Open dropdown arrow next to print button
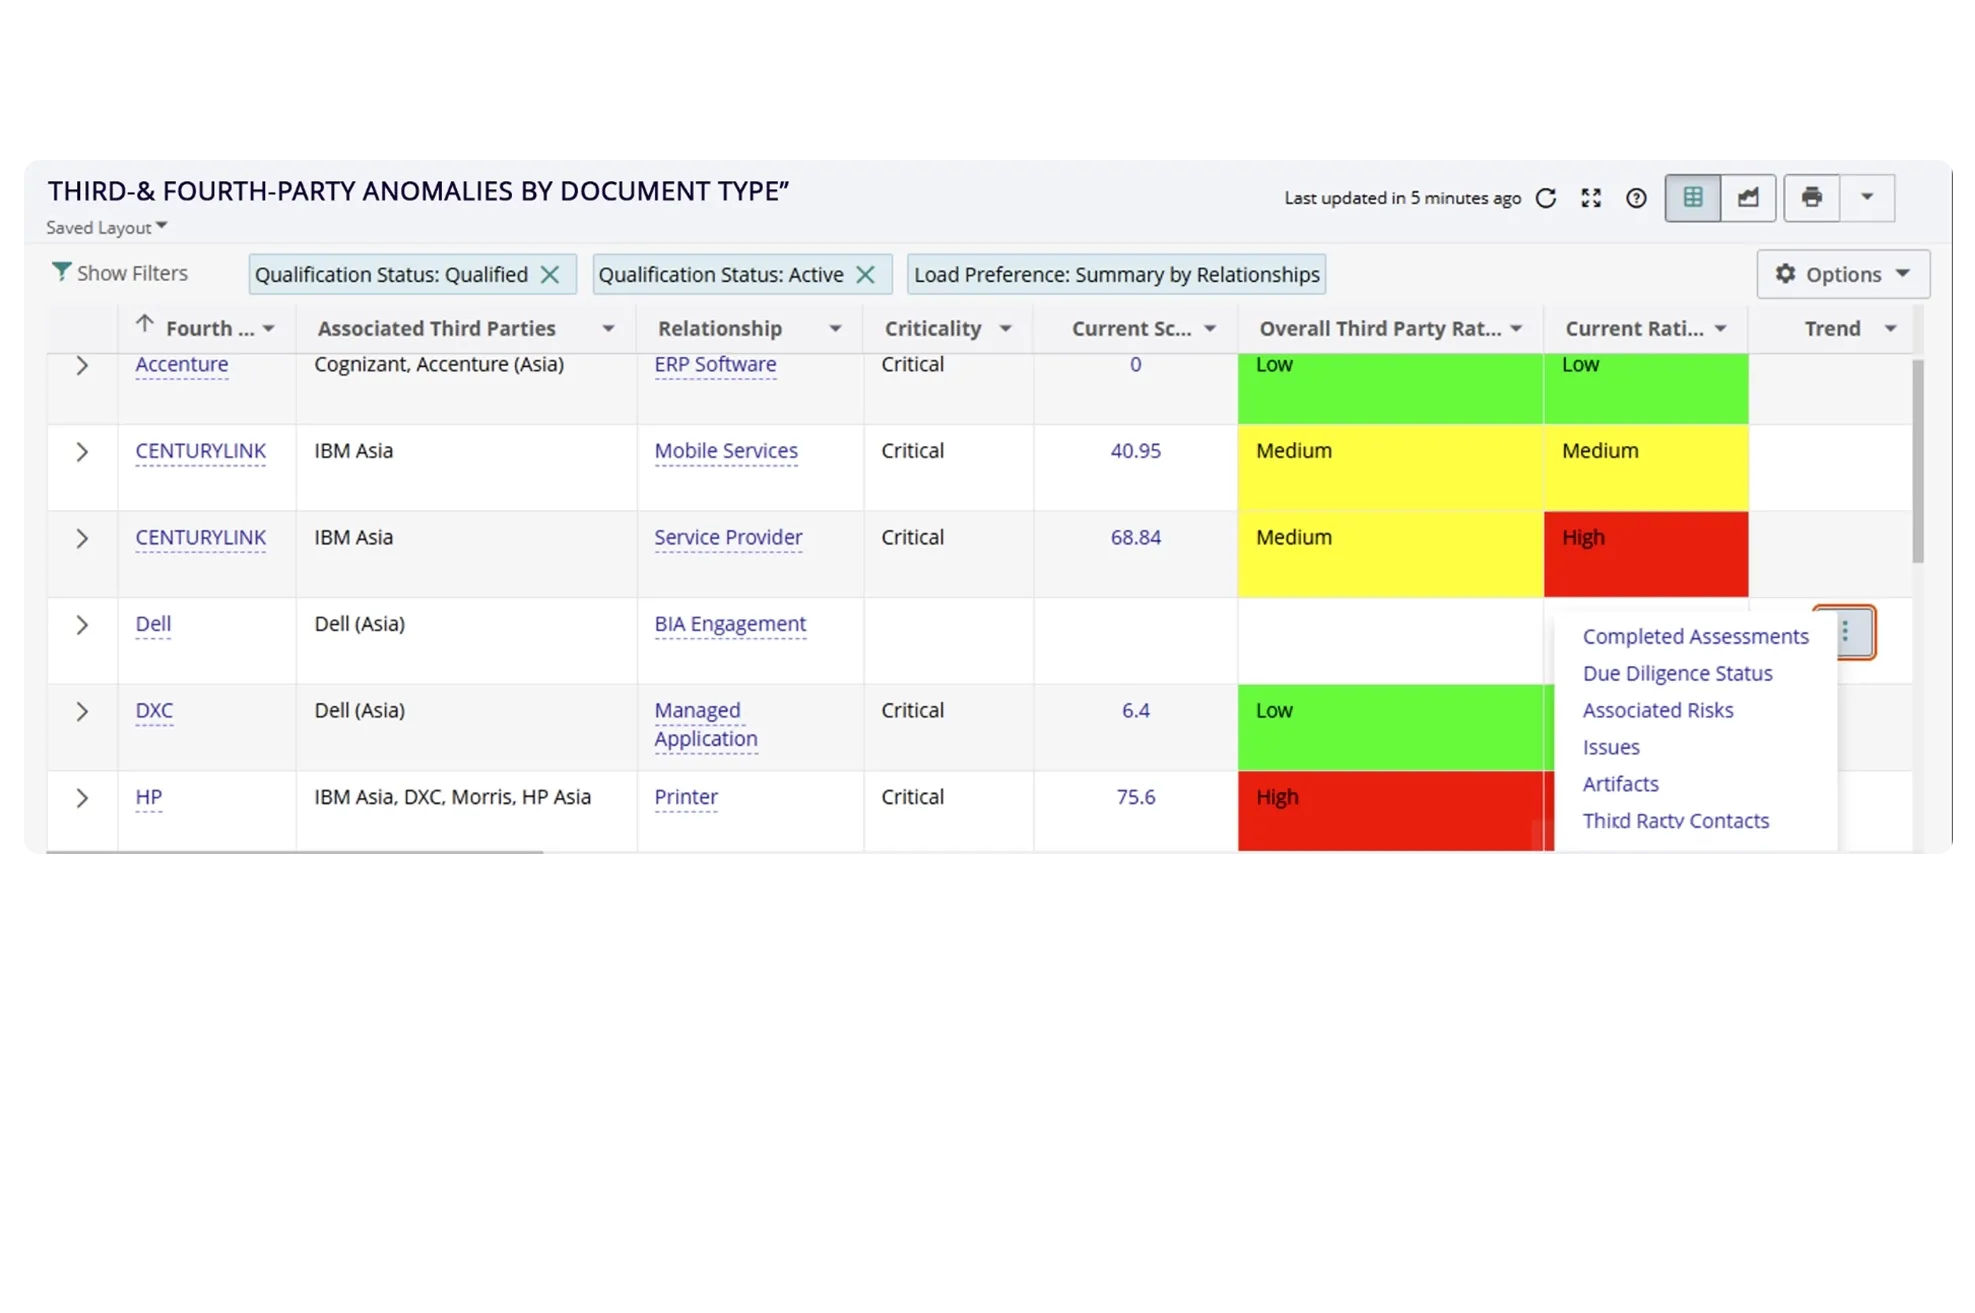Image resolution: width=1975 pixels, height=1313 pixels. [x=1867, y=198]
